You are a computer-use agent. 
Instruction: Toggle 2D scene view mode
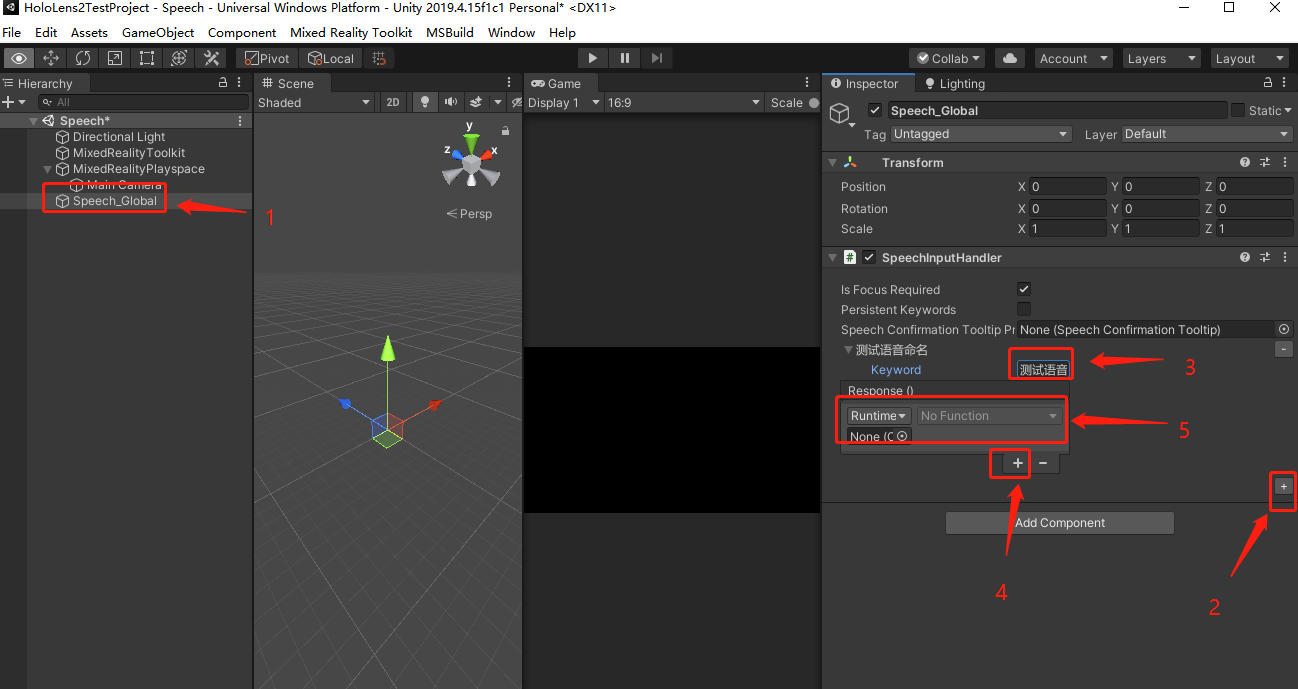(x=393, y=102)
